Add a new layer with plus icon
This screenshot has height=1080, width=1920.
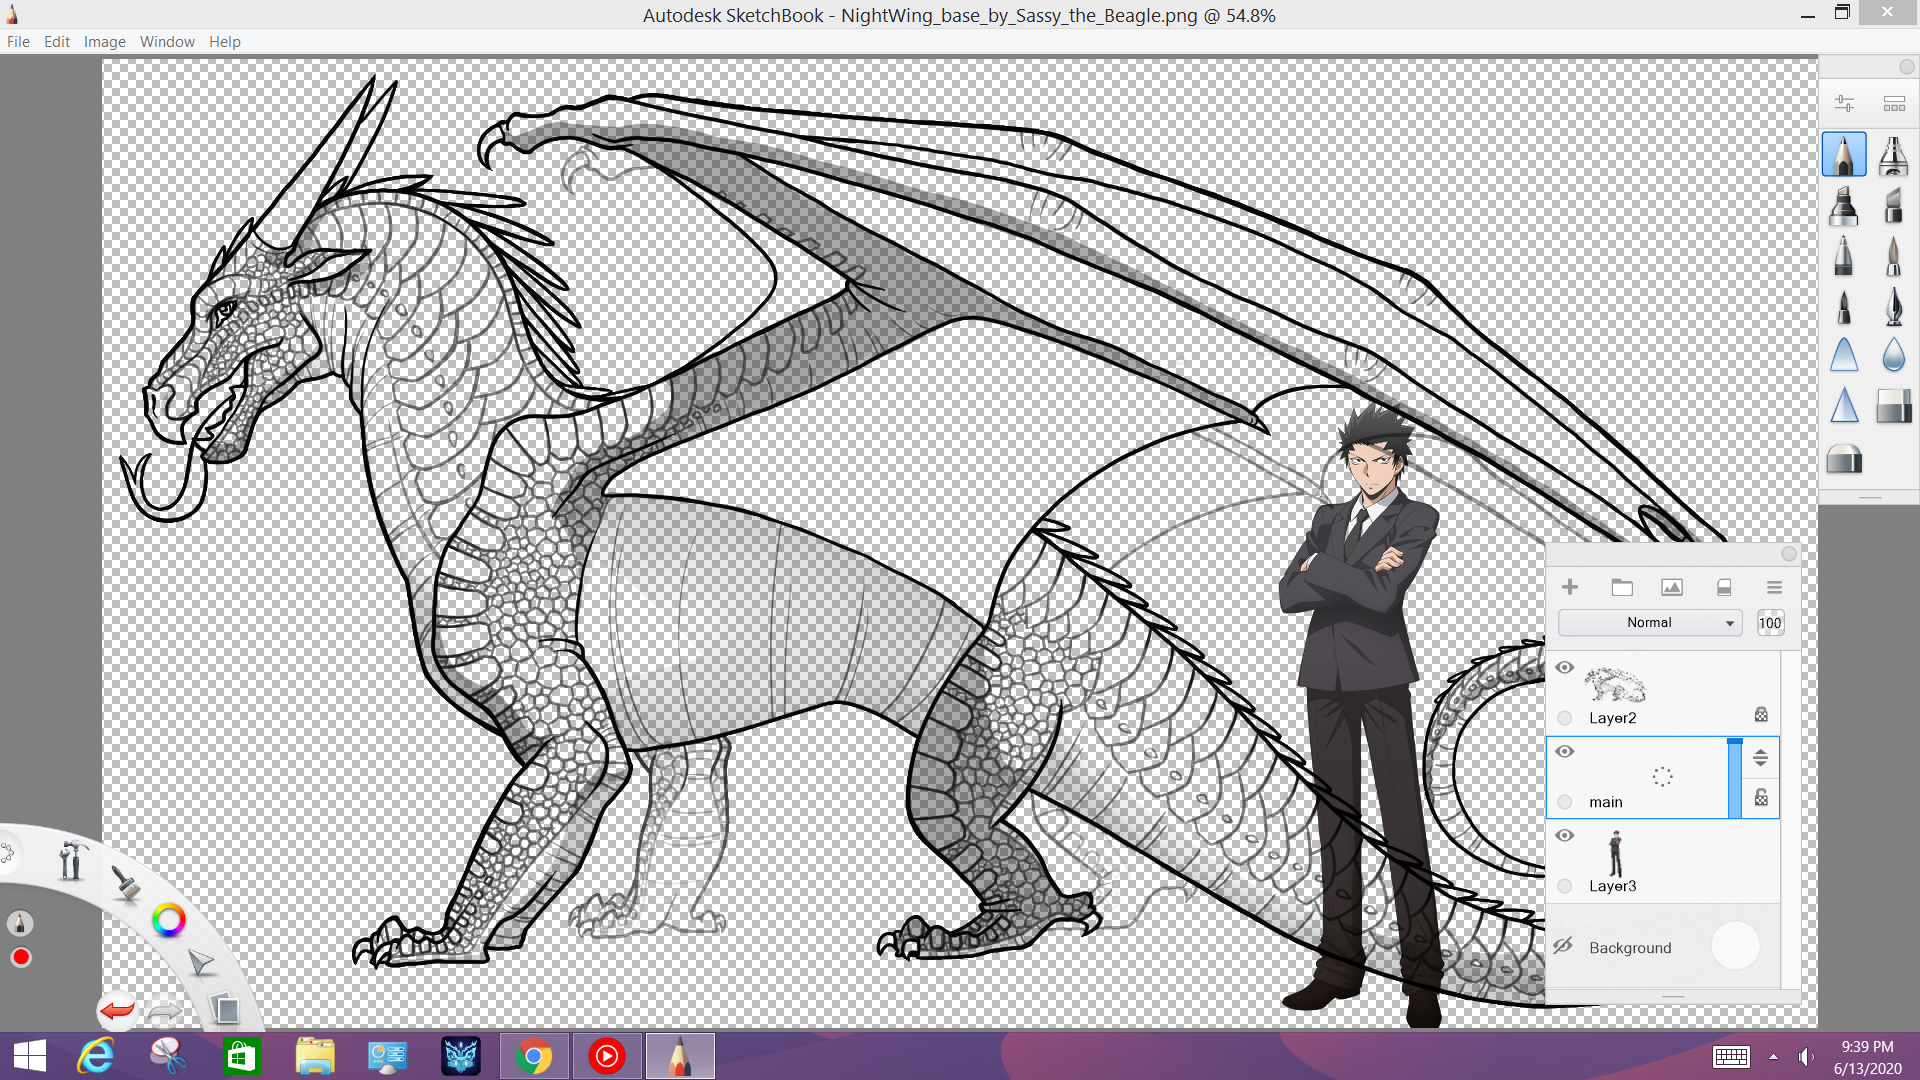tap(1570, 588)
